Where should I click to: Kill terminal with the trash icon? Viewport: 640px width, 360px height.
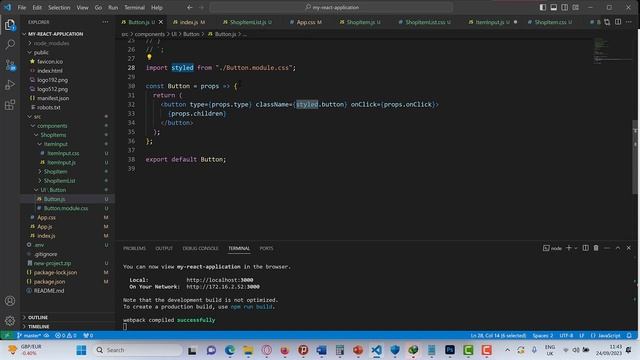tap(596, 248)
